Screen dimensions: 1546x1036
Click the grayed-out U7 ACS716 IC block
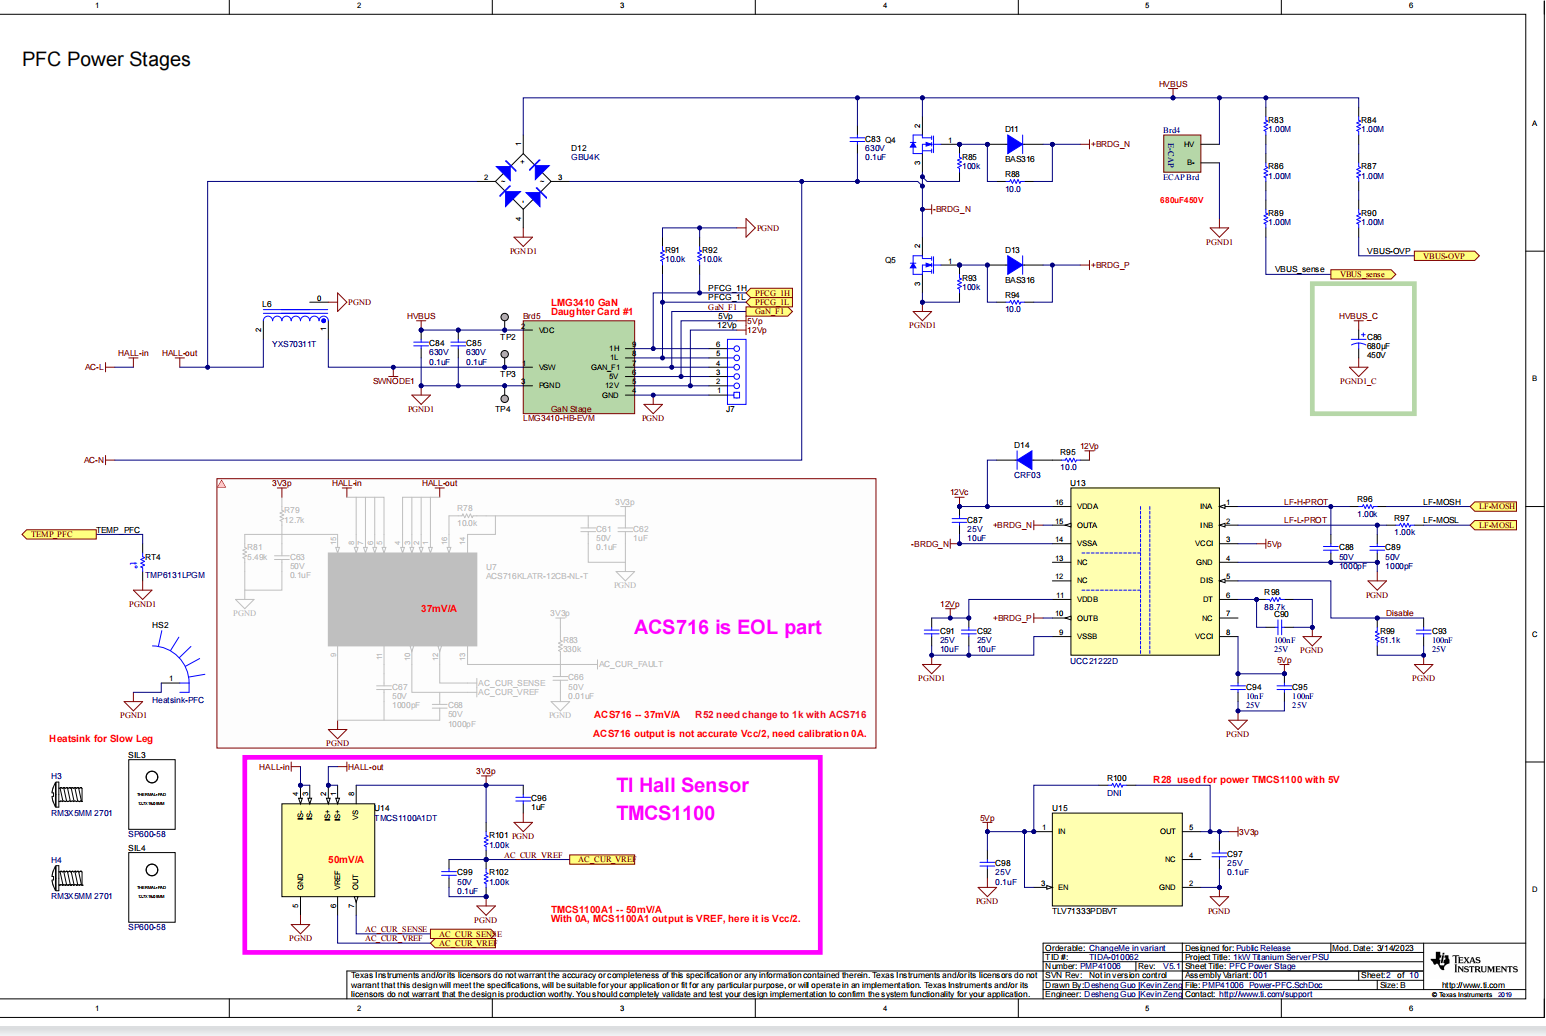click(402, 600)
